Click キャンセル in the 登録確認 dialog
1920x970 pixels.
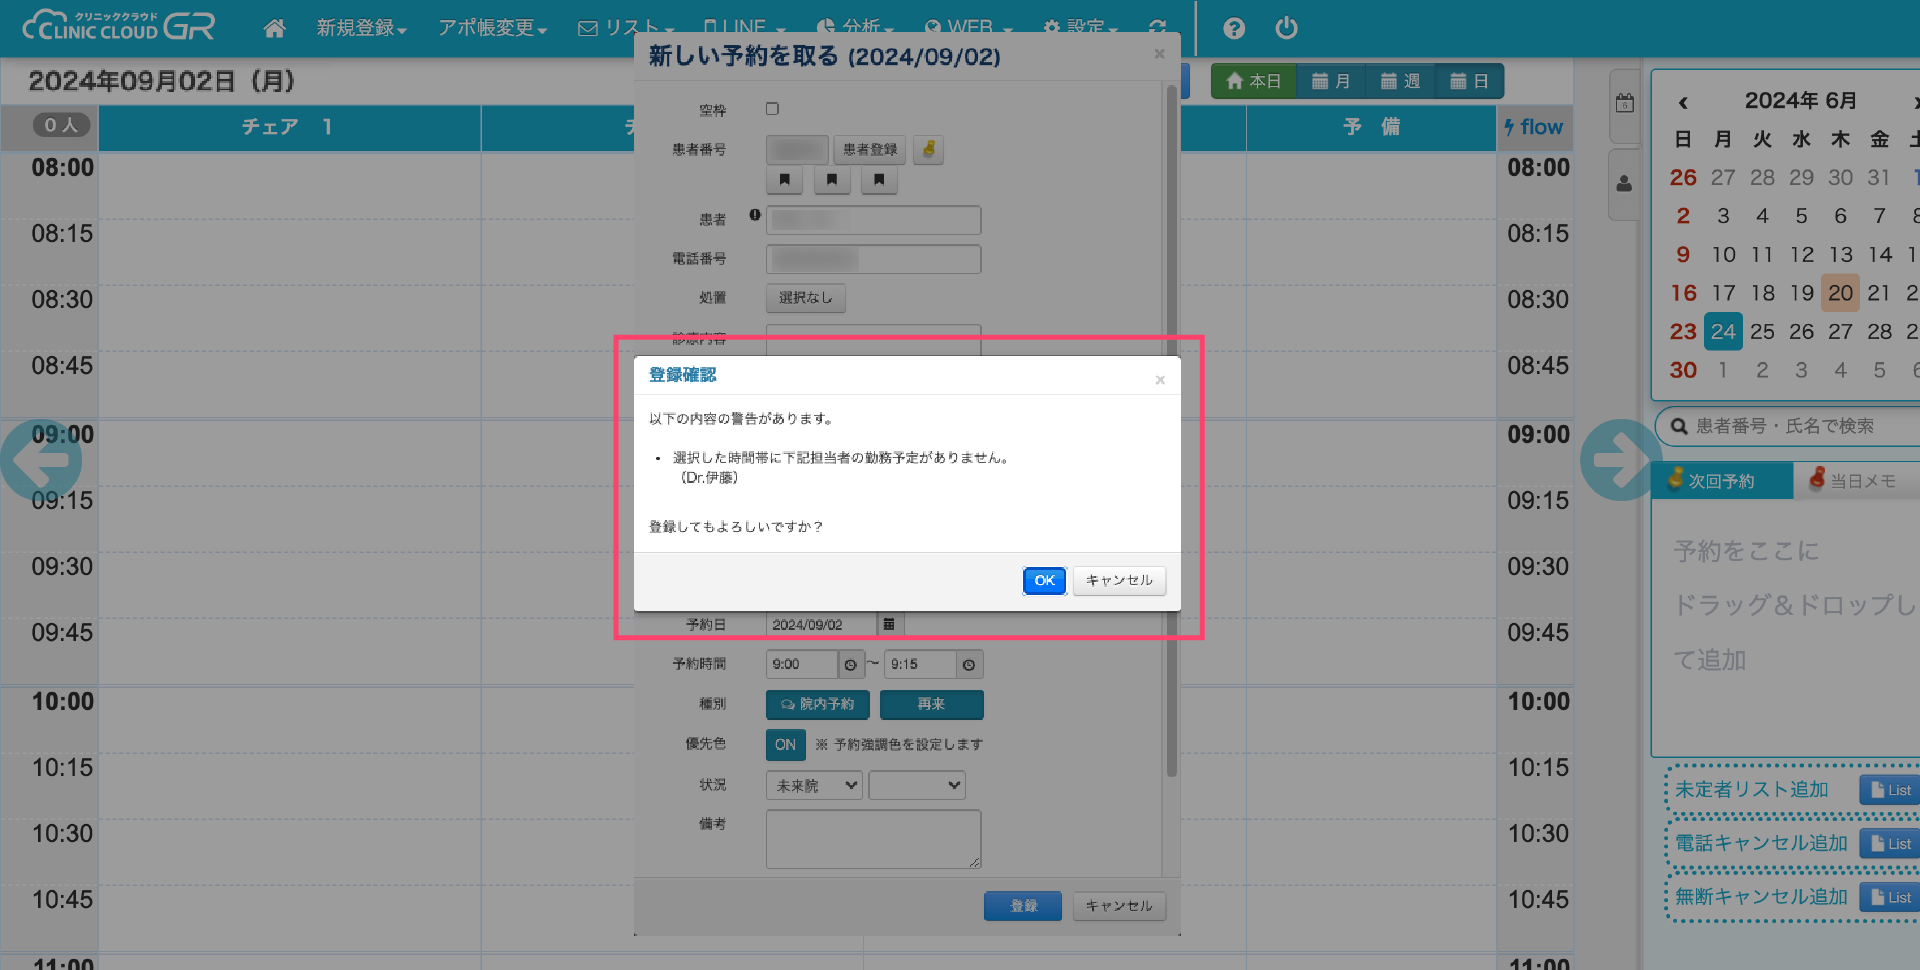coord(1119,580)
